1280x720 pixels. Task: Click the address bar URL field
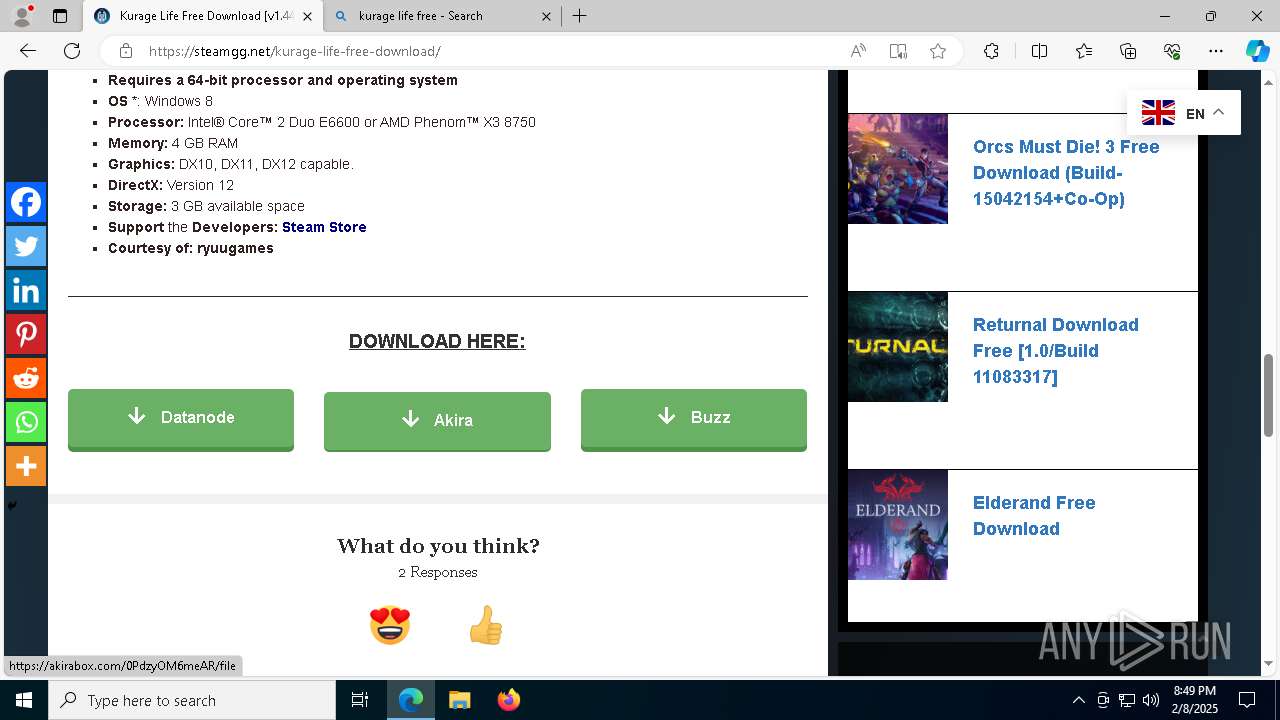490,51
